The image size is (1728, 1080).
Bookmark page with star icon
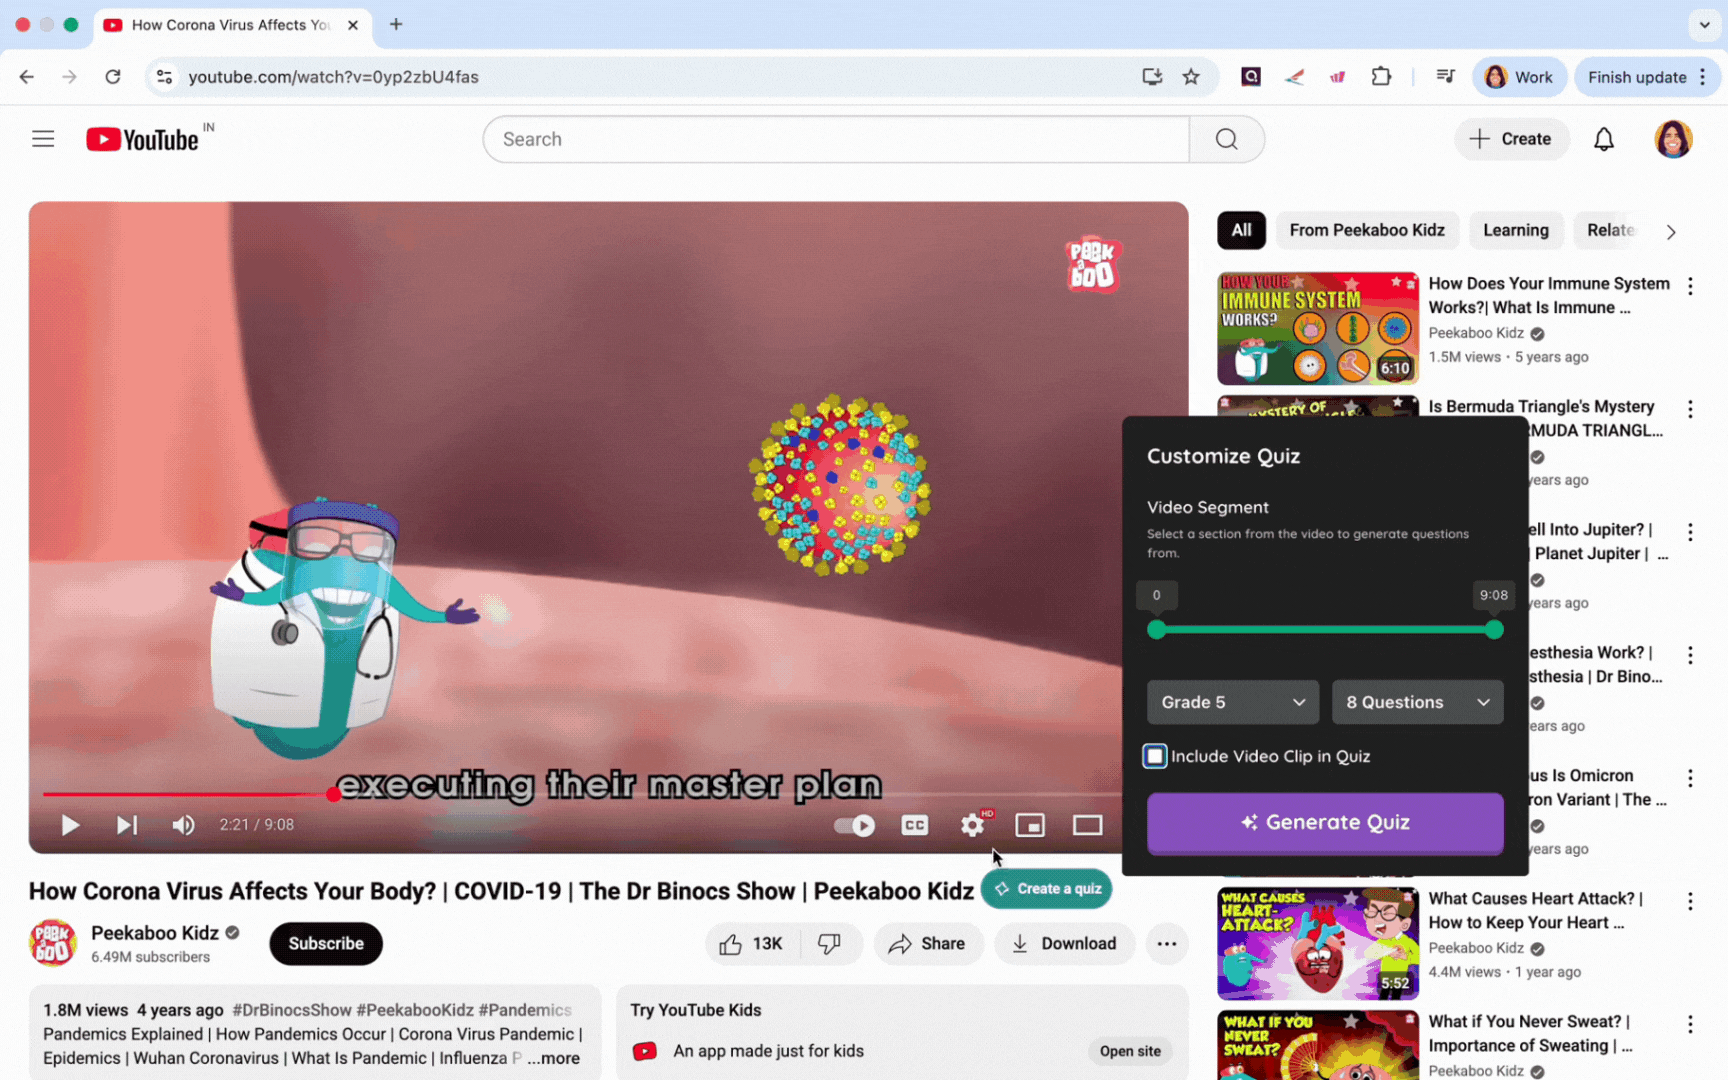click(x=1190, y=77)
